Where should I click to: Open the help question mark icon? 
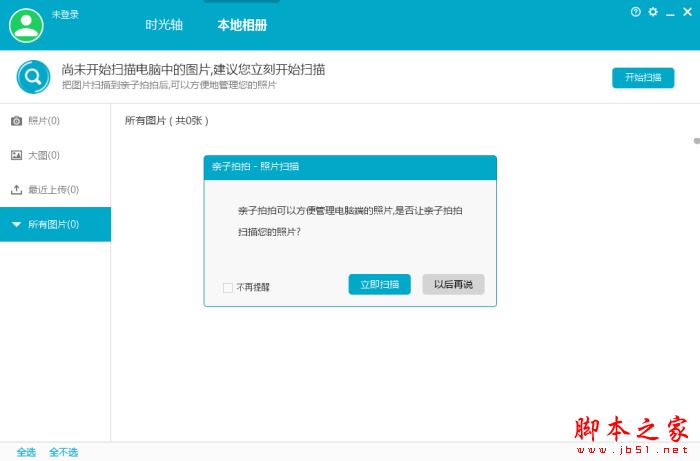tap(636, 12)
